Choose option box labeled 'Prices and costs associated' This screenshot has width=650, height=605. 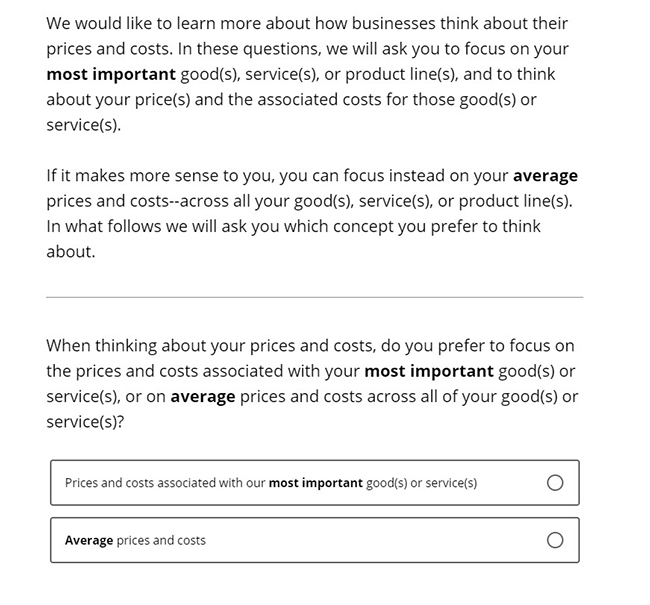[x=315, y=482]
